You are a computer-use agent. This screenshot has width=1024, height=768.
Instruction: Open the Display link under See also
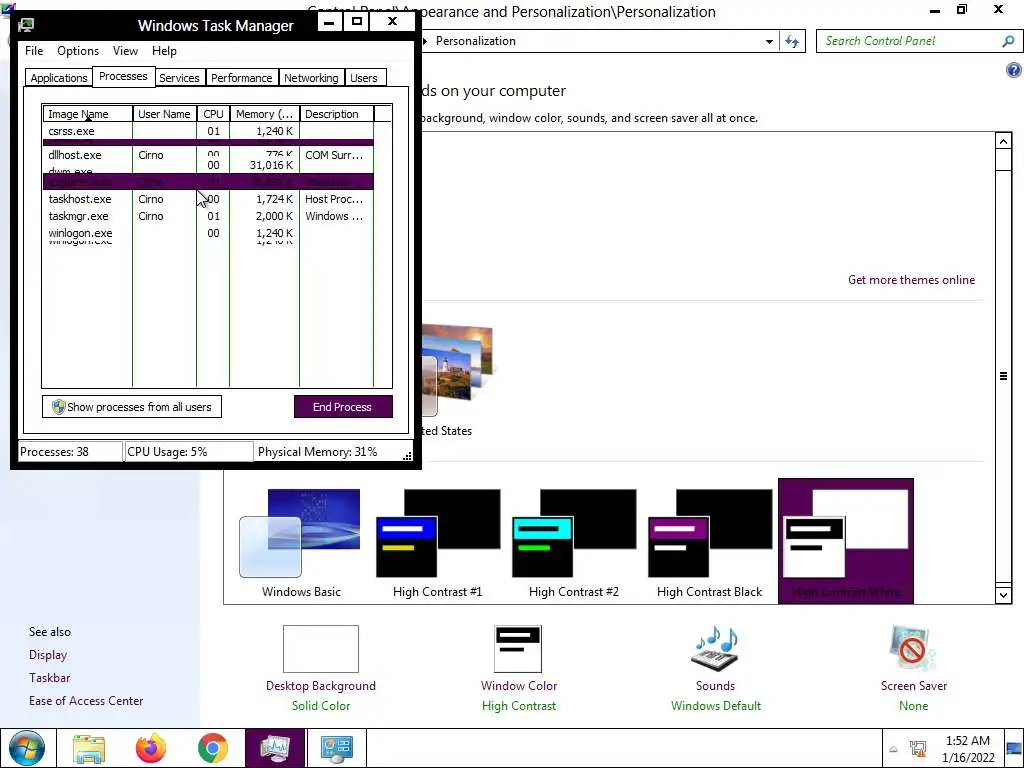pyautogui.click(x=48, y=655)
